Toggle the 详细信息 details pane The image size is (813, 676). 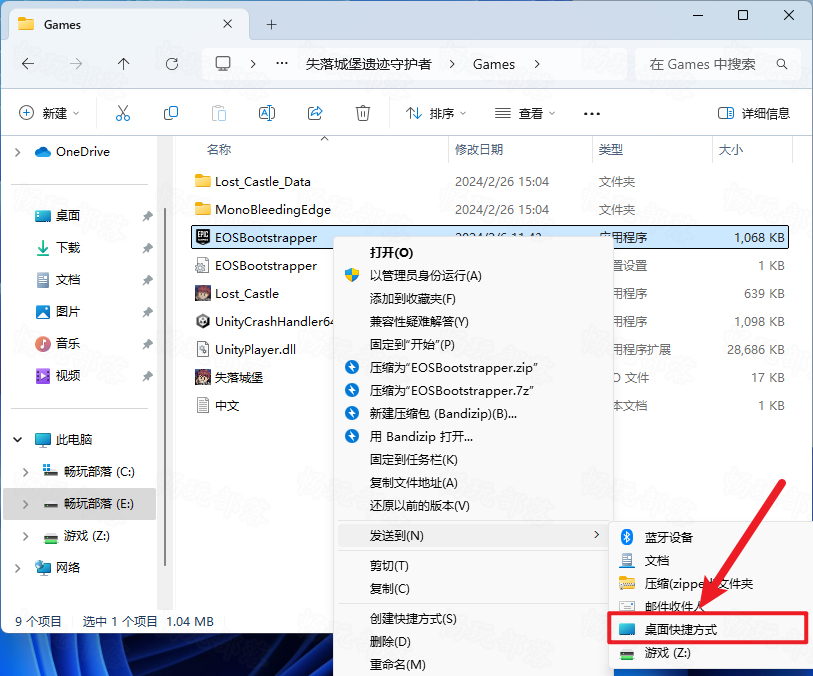click(753, 113)
